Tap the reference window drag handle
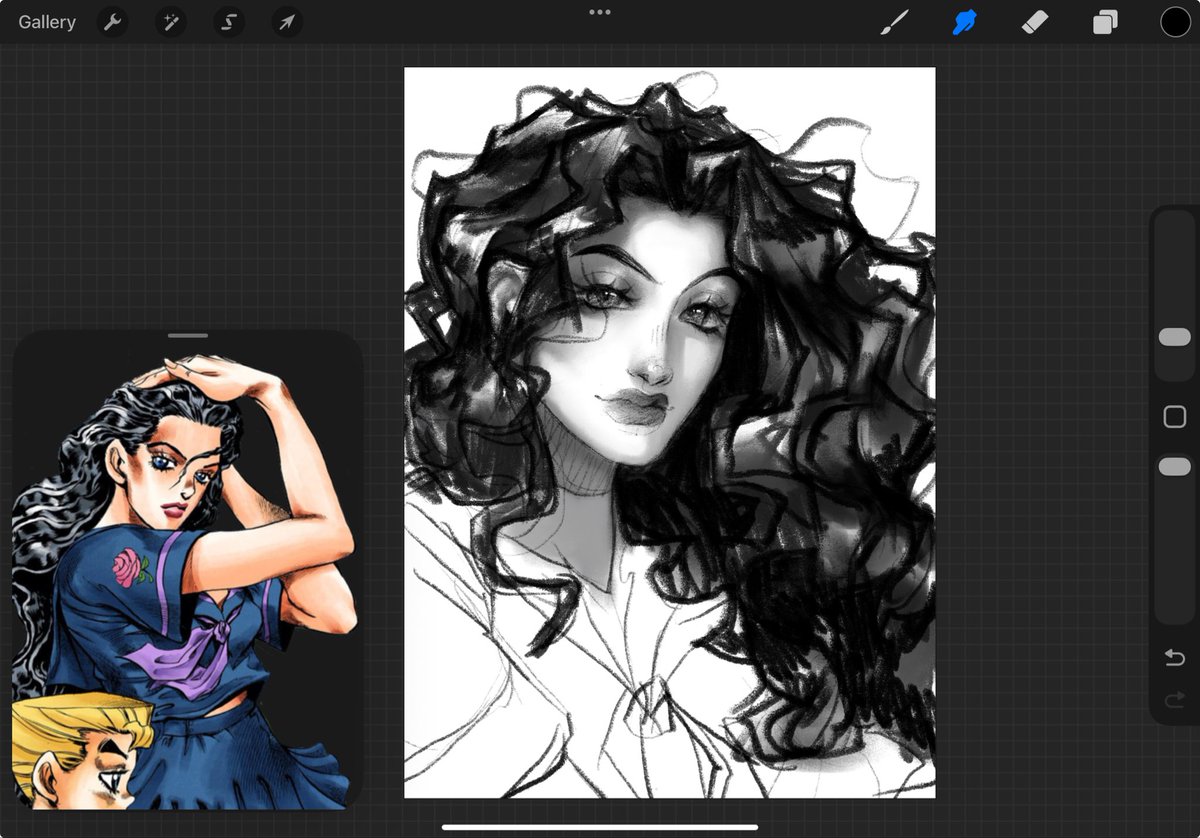Image resolution: width=1200 pixels, height=838 pixels. pos(188,335)
